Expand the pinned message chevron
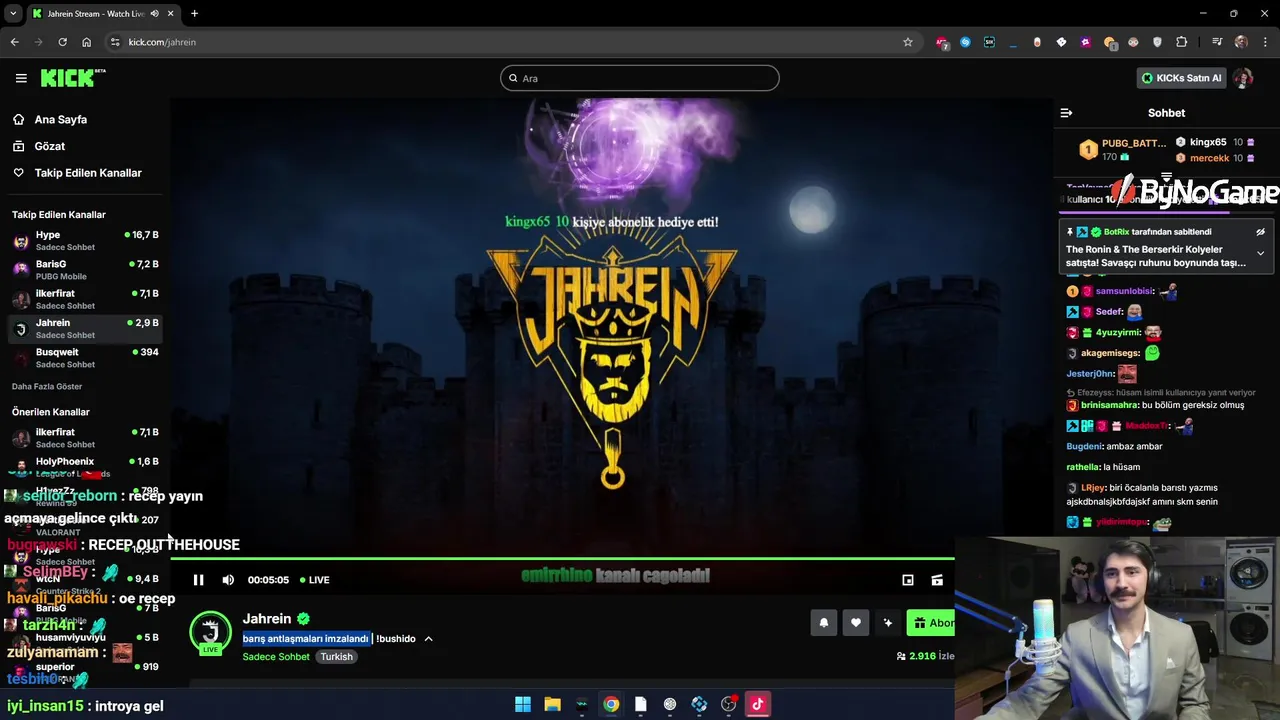 click(x=1260, y=254)
